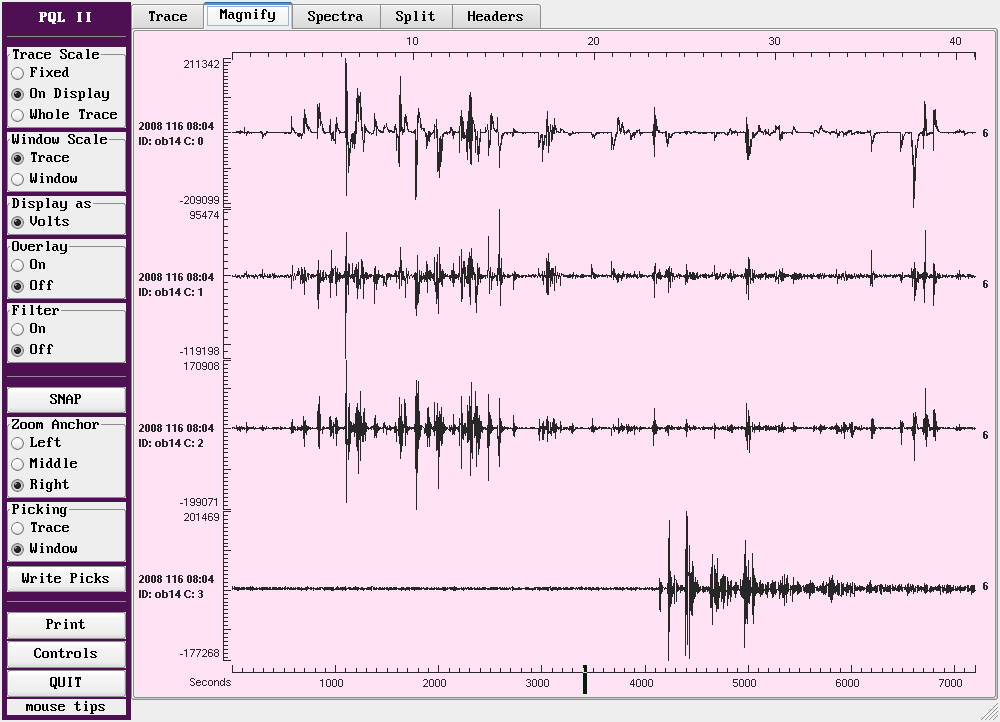This screenshot has width=1000, height=722.
Task: Open the Split tab
Action: coord(415,16)
